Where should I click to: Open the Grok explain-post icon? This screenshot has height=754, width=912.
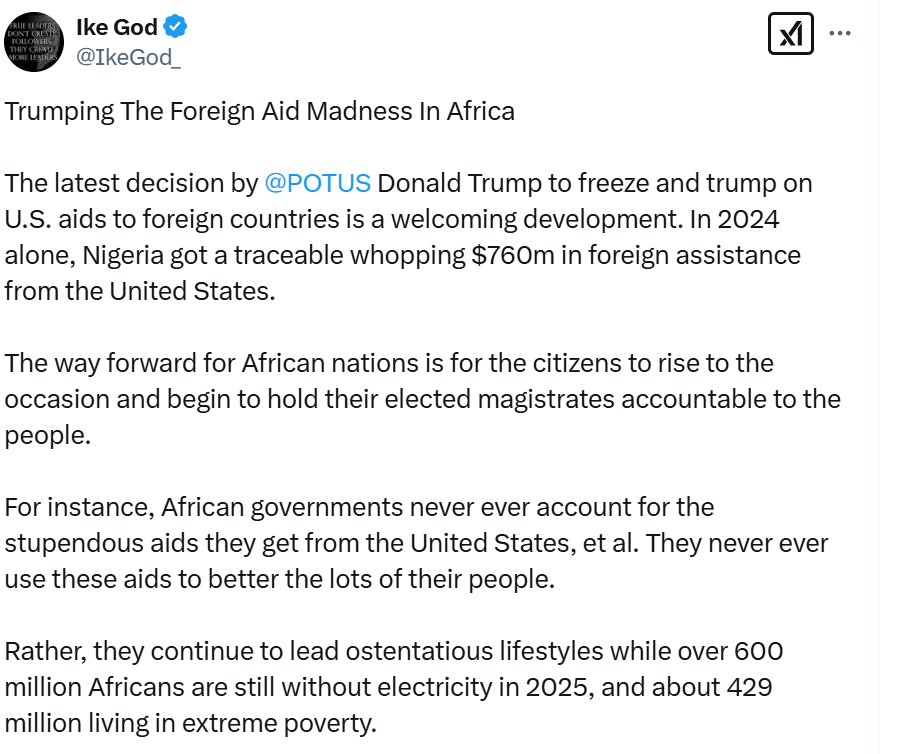pos(790,35)
